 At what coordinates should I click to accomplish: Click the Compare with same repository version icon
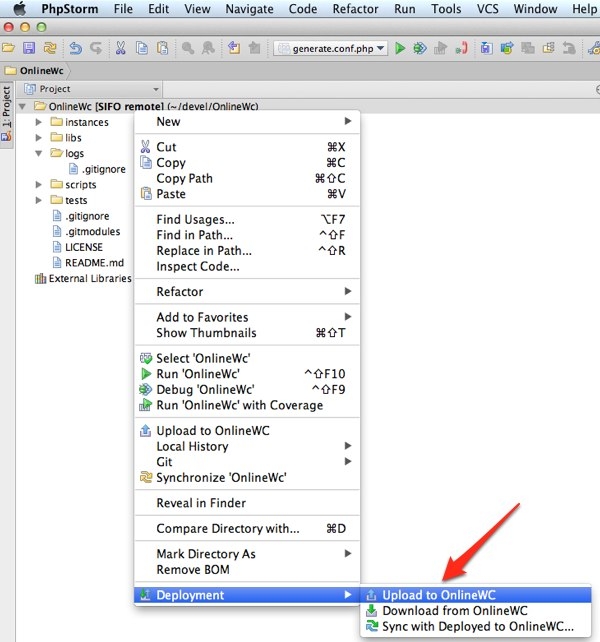528,48
